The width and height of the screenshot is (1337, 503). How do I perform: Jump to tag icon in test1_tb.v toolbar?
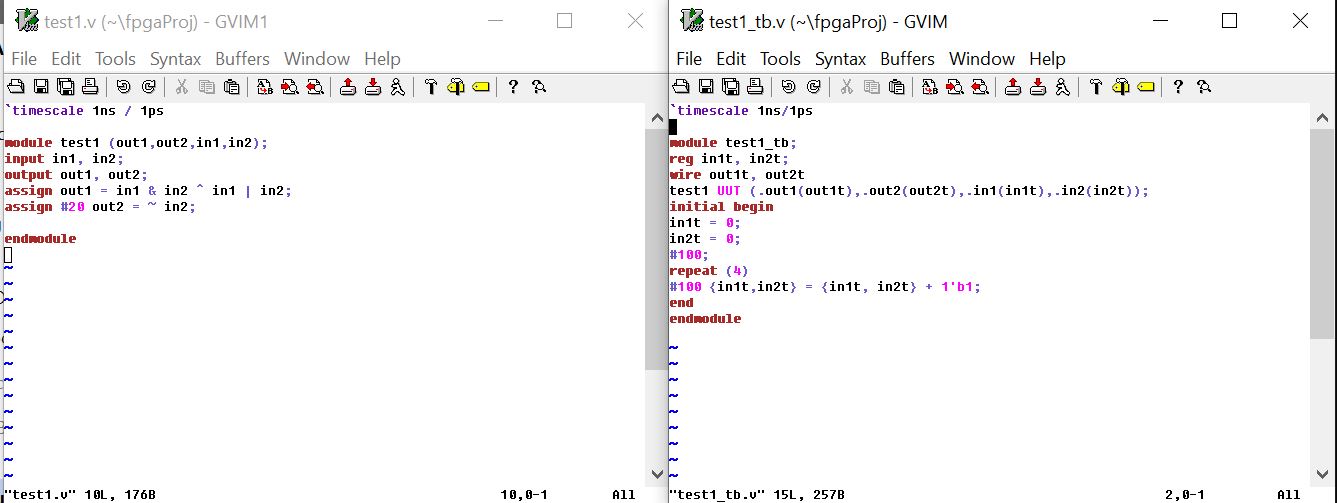tap(1145, 87)
